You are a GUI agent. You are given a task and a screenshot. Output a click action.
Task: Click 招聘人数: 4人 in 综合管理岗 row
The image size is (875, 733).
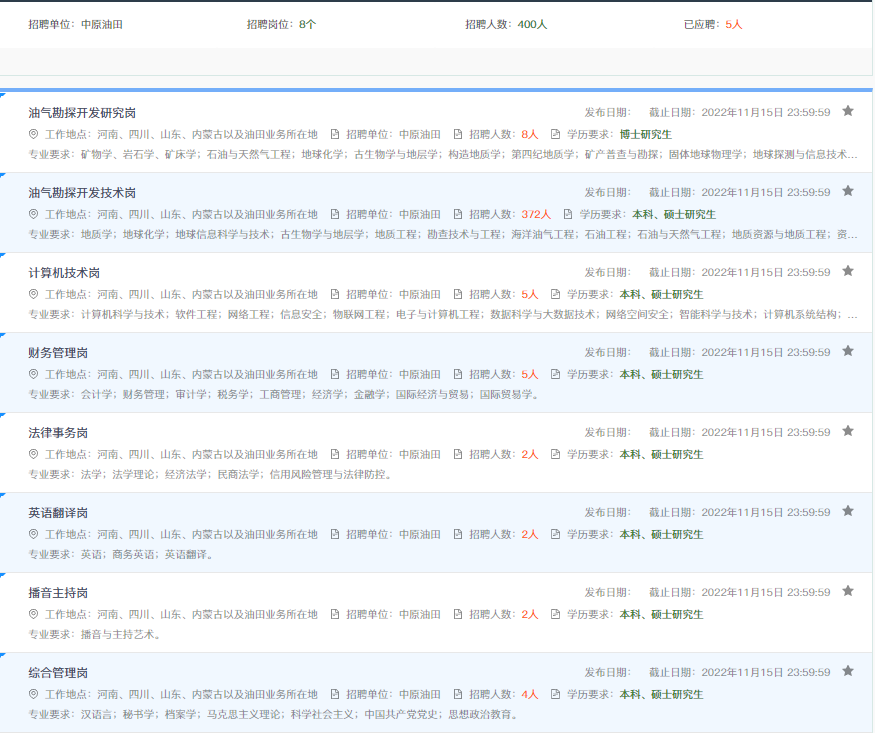tap(504, 694)
